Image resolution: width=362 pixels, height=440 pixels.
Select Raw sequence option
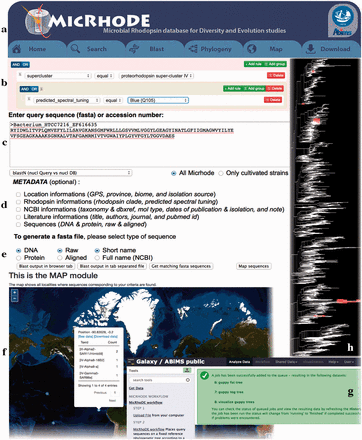click(x=60, y=250)
